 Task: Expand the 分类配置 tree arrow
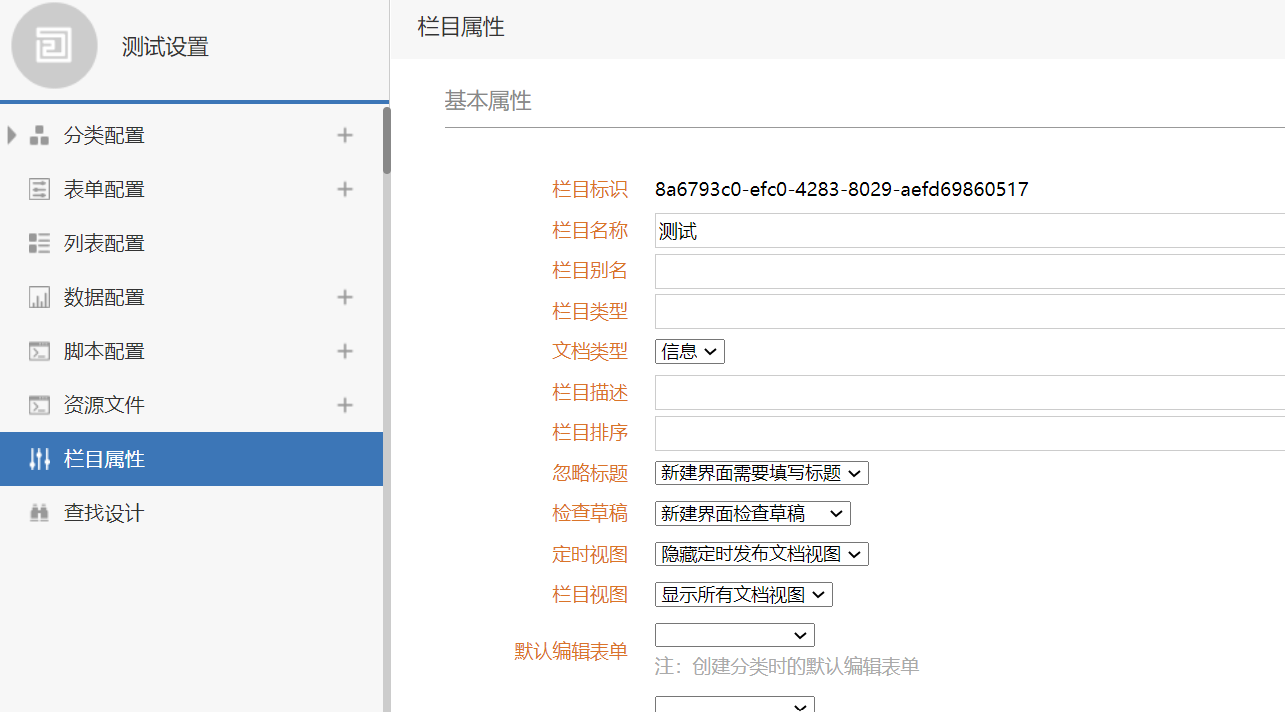tap(12, 135)
